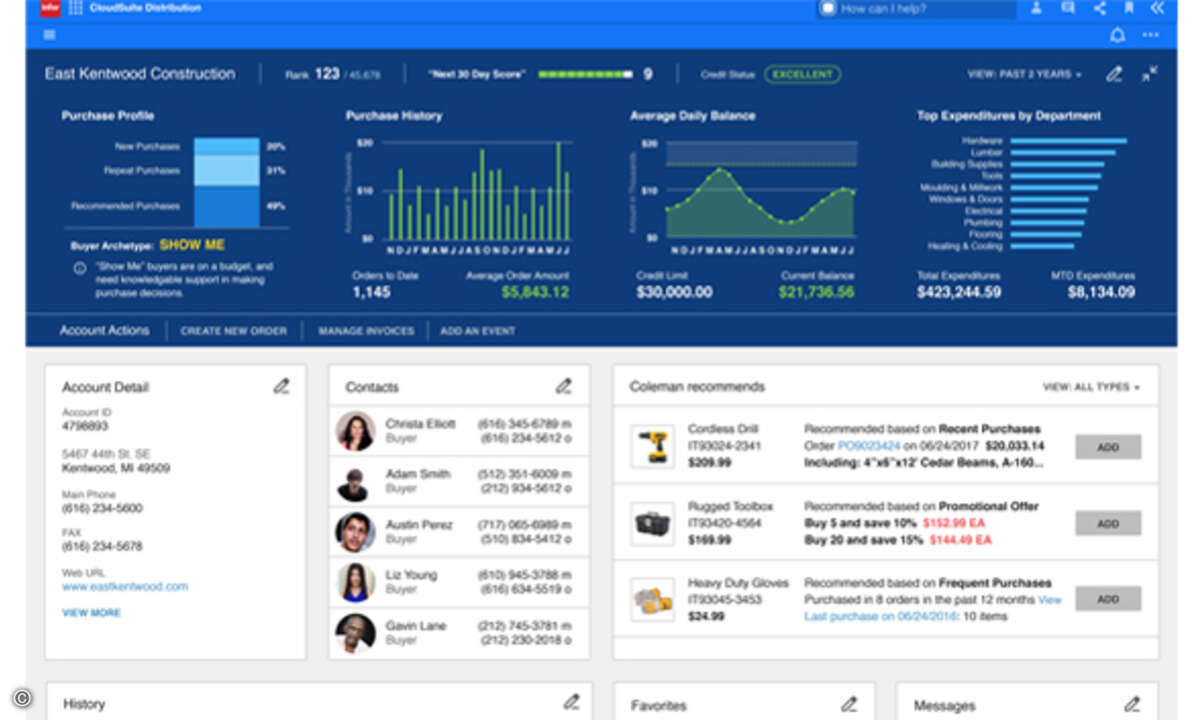
Task: Click Liz Young's avatar
Action: (x=355, y=583)
